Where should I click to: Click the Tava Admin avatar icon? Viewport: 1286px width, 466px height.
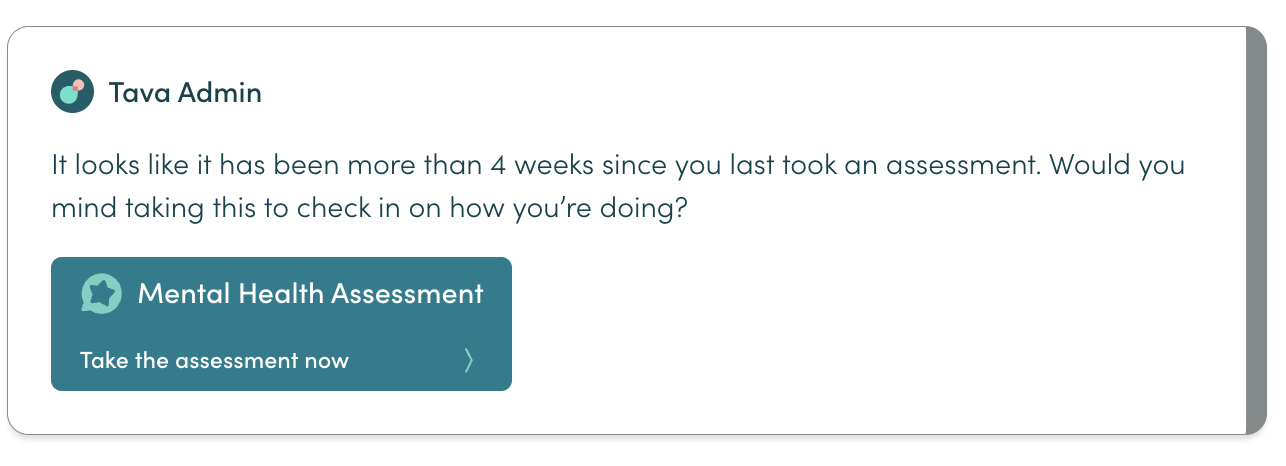[72, 93]
